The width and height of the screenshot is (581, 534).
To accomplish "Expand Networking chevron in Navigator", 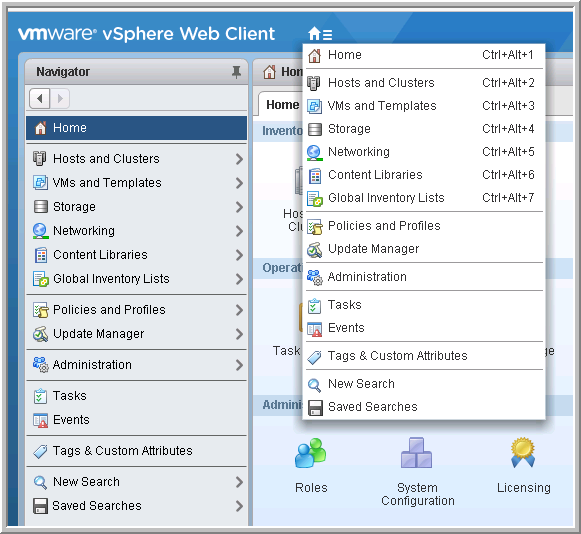I will pyautogui.click(x=239, y=231).
